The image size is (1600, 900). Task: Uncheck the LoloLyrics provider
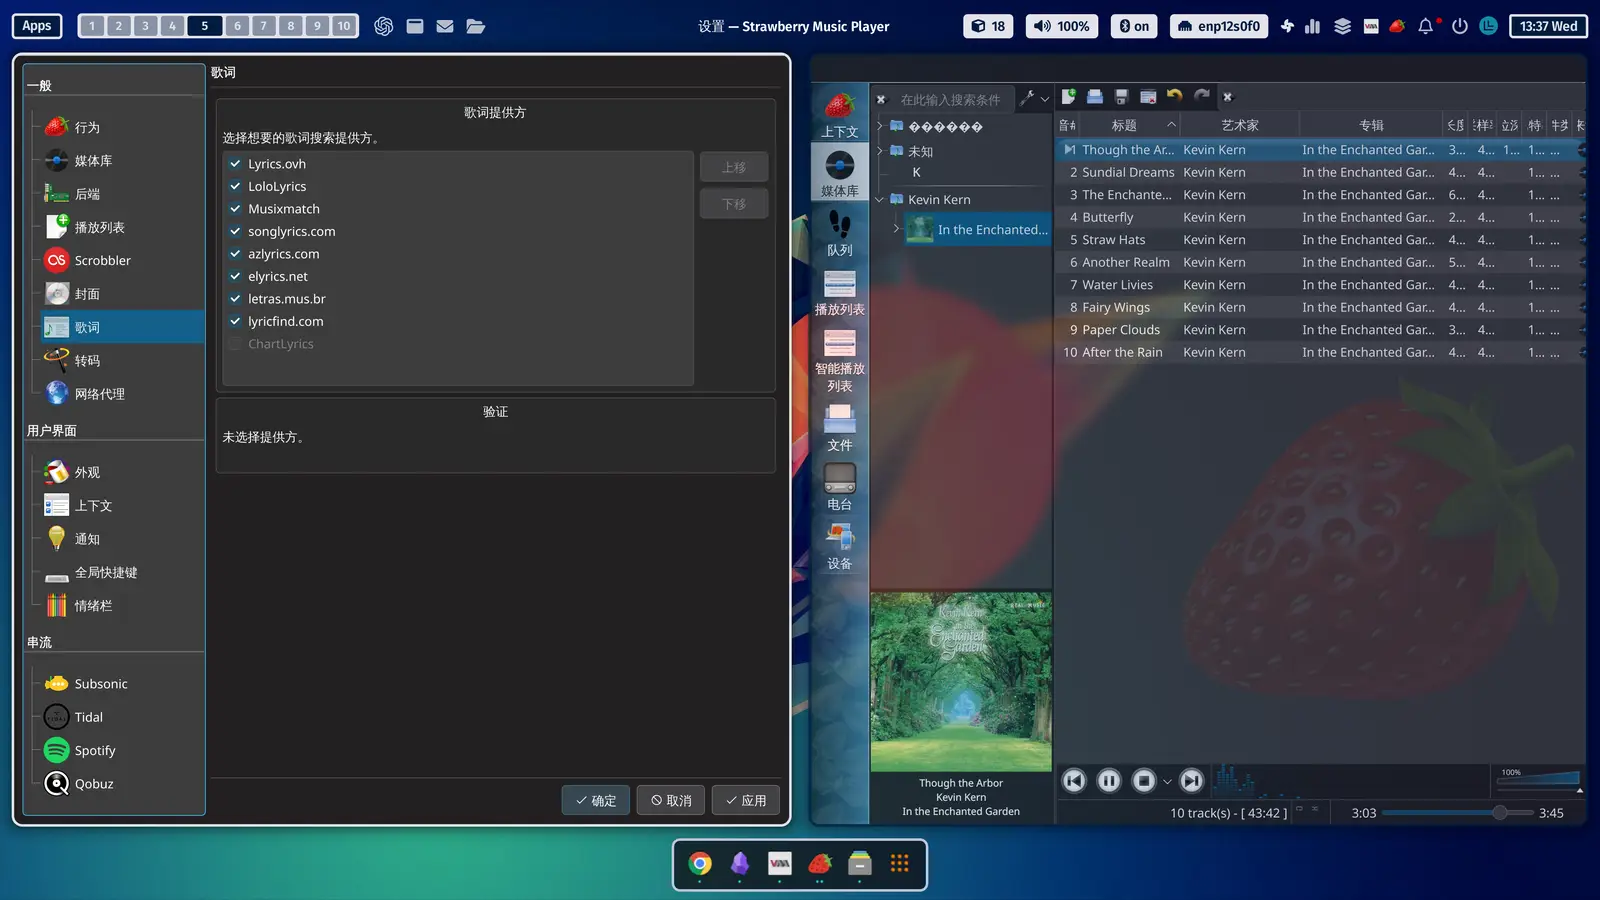coord(235,186)
